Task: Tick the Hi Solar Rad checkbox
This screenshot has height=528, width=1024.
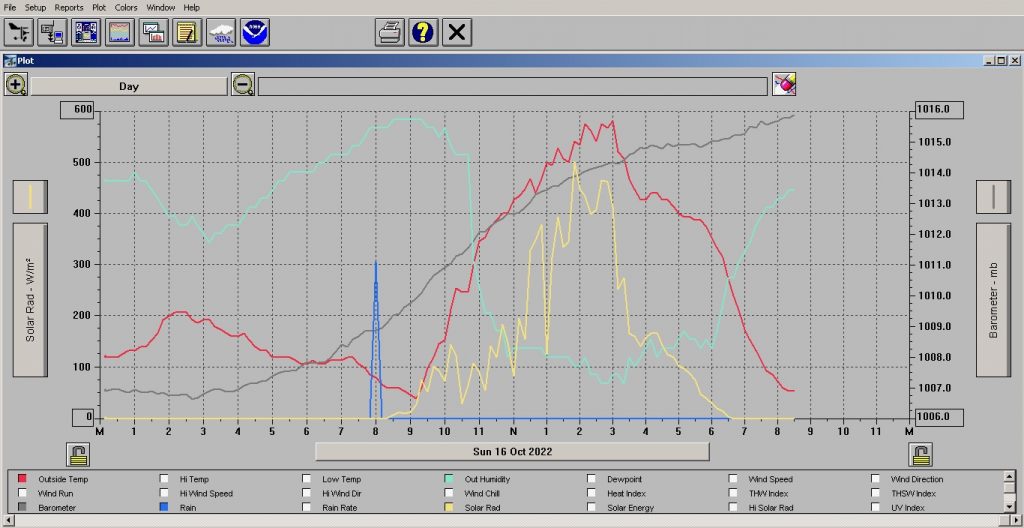Action: click(x=734, y=508)
